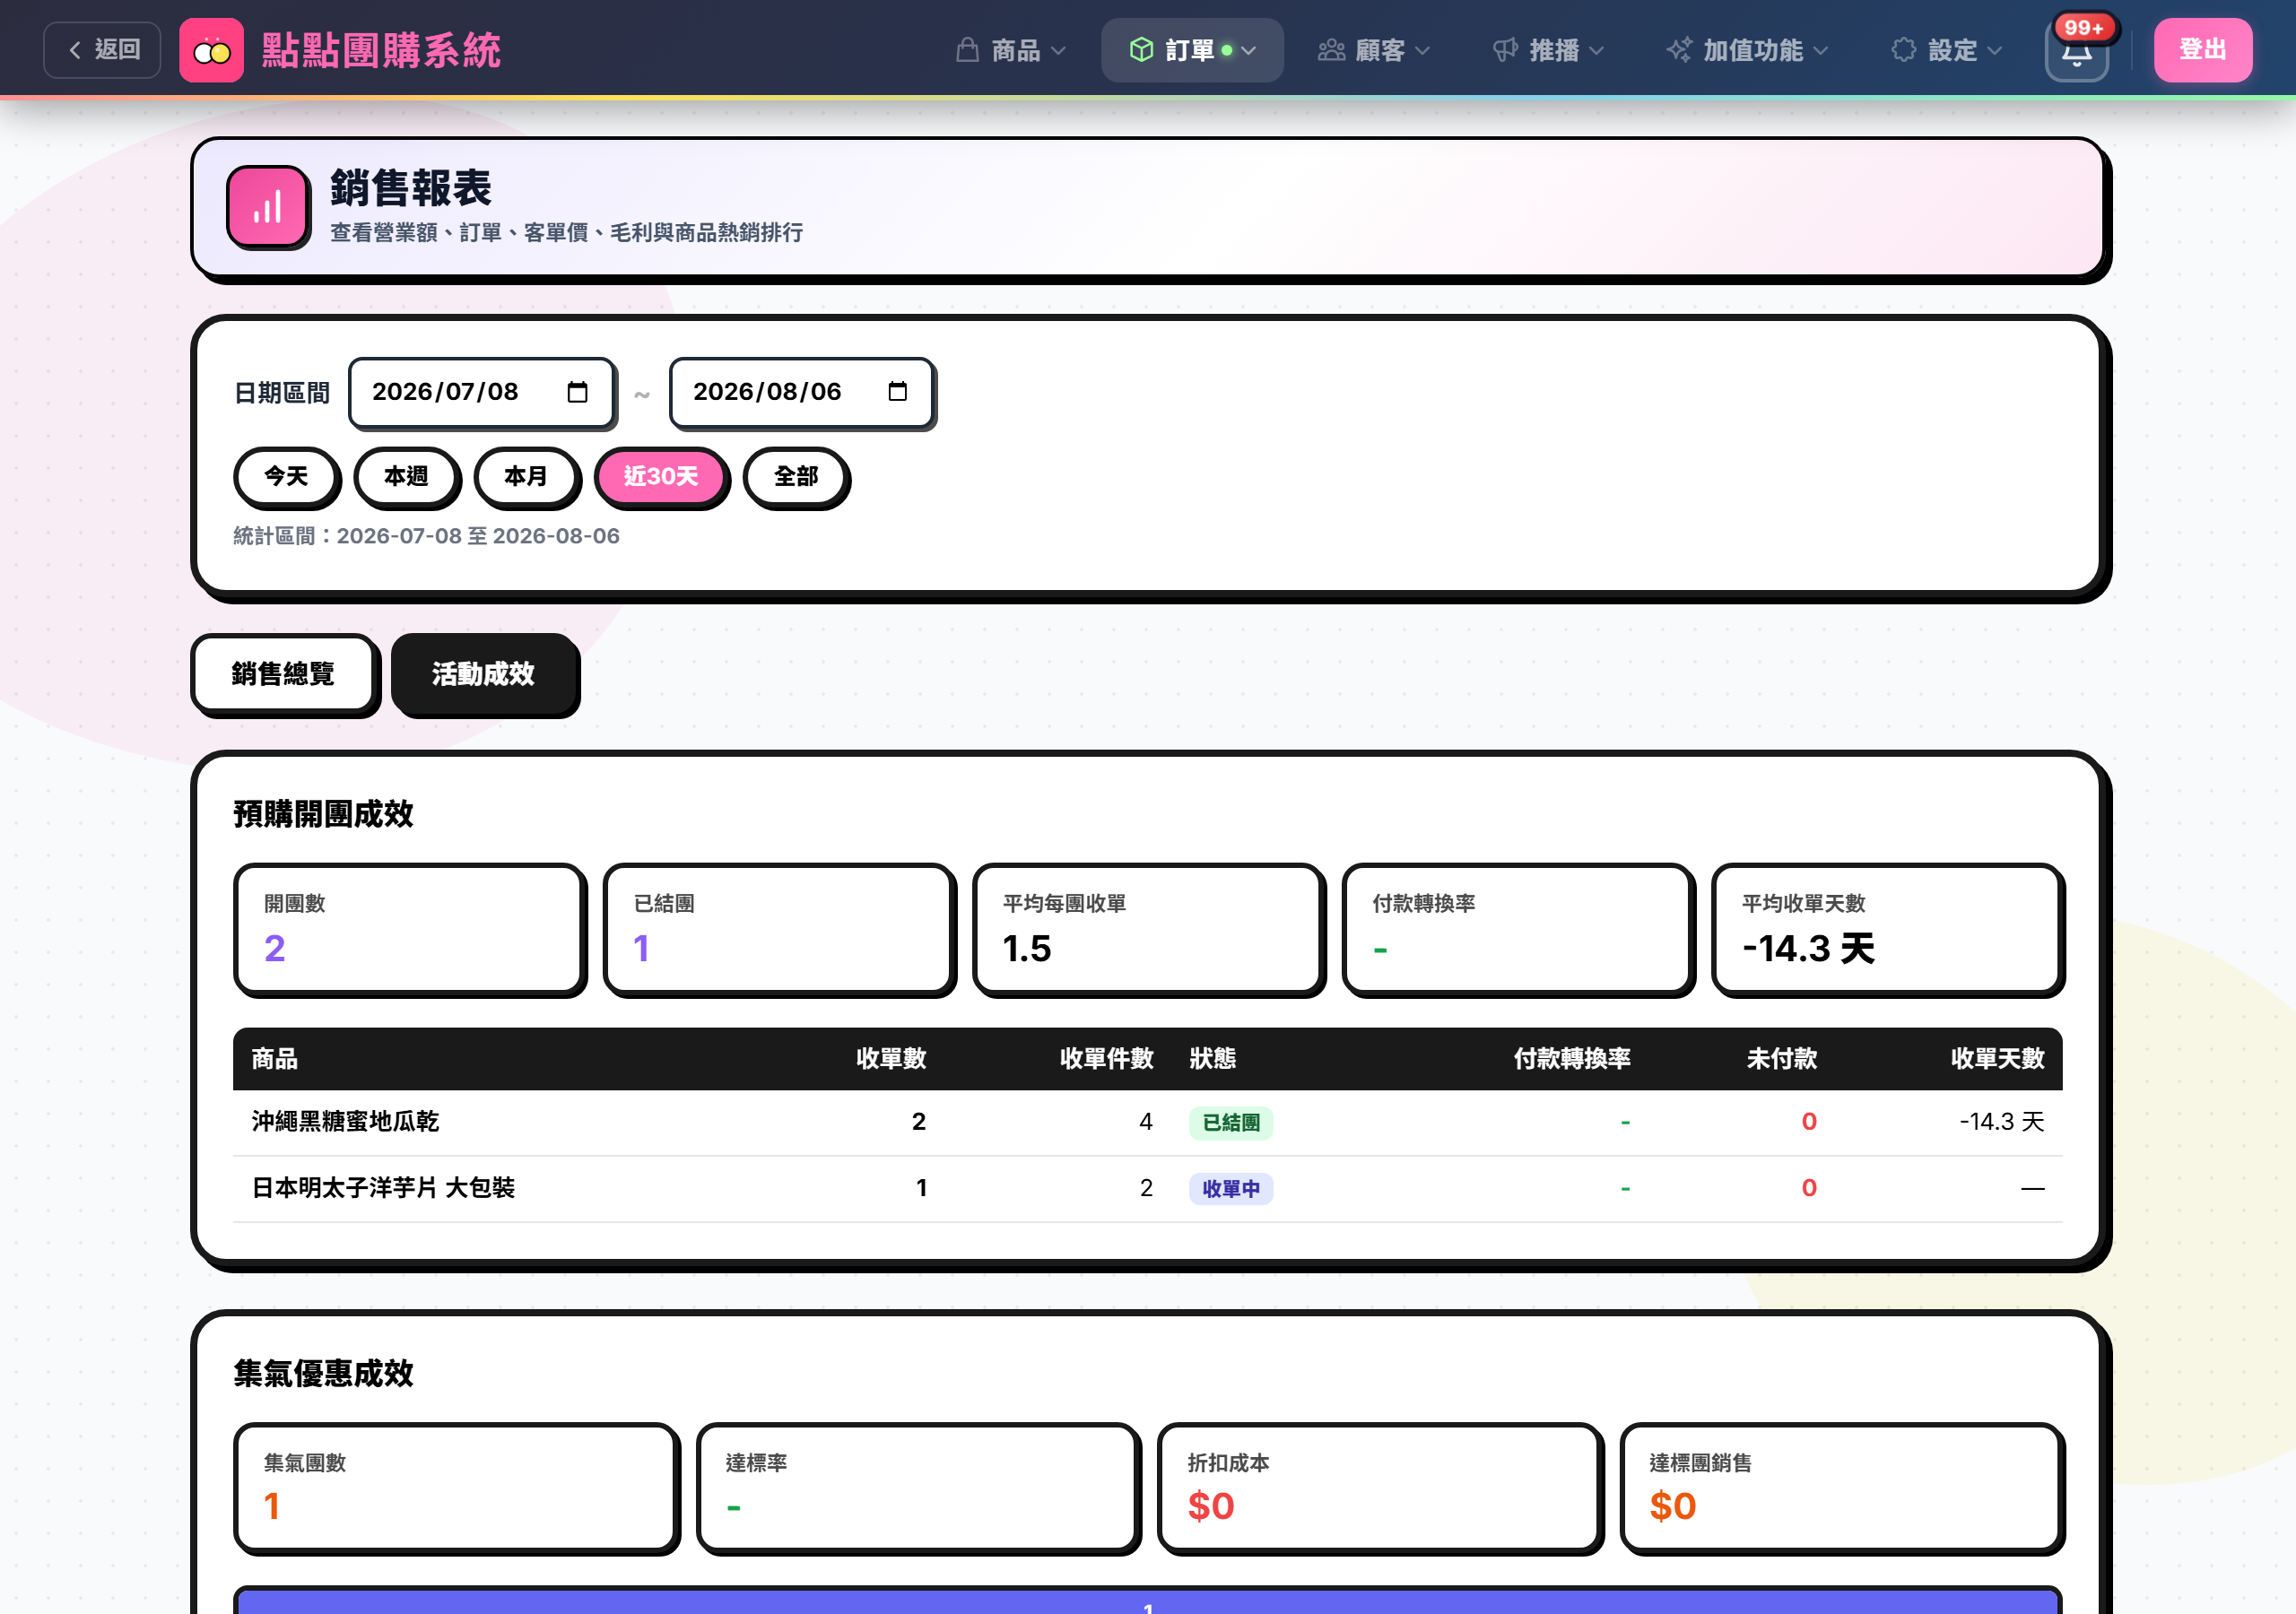Image resolution: width=2296 pixels, height=1614 pixels.
Task: Click the 集氣團數 stat card
Action: tap(456, 1487)
